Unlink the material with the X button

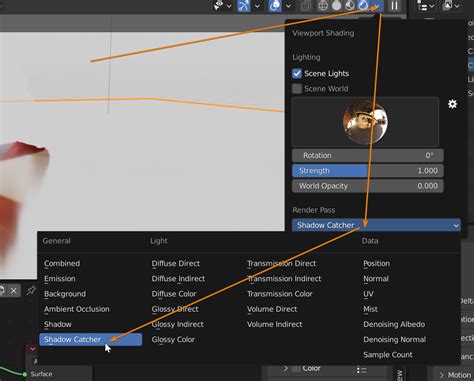pos(14,290)
